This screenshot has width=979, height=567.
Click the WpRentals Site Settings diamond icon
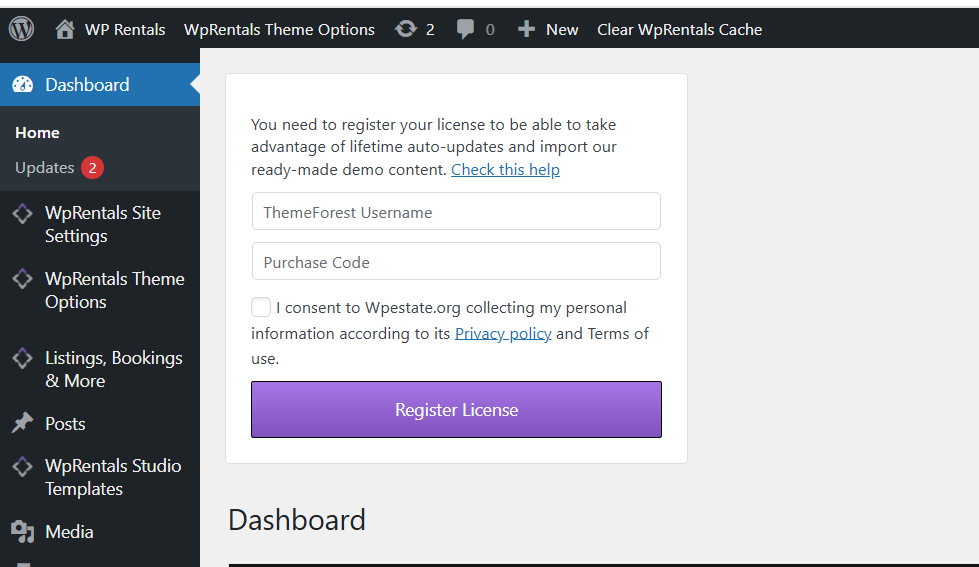pos(22,214)
